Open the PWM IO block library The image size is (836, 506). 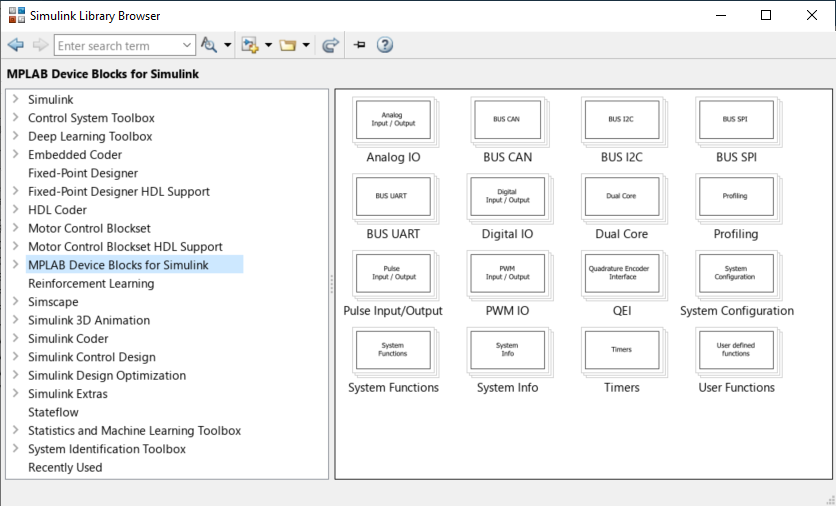point(507,273)
